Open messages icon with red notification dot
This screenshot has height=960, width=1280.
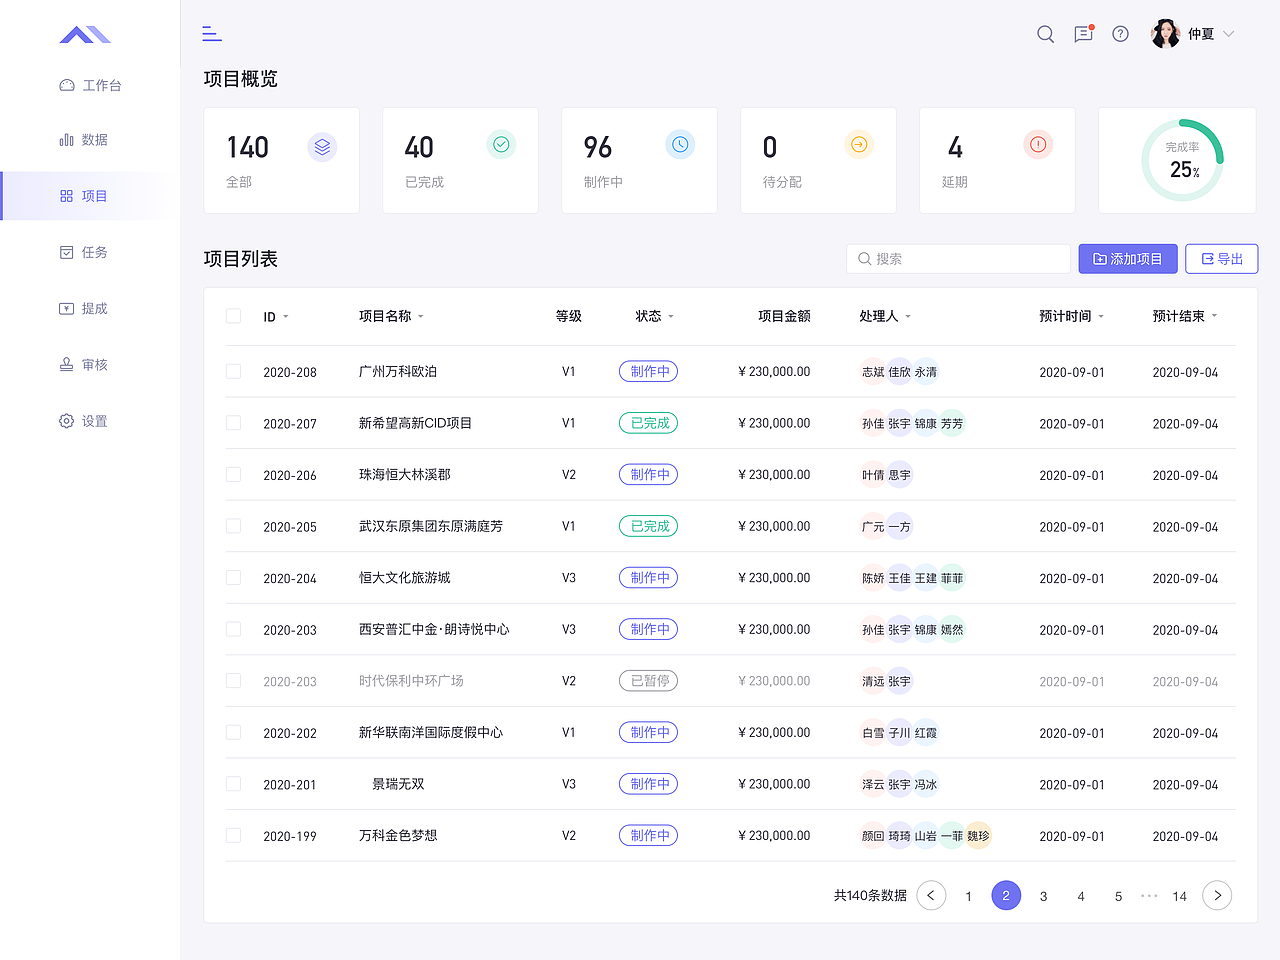coord(1083,34)
